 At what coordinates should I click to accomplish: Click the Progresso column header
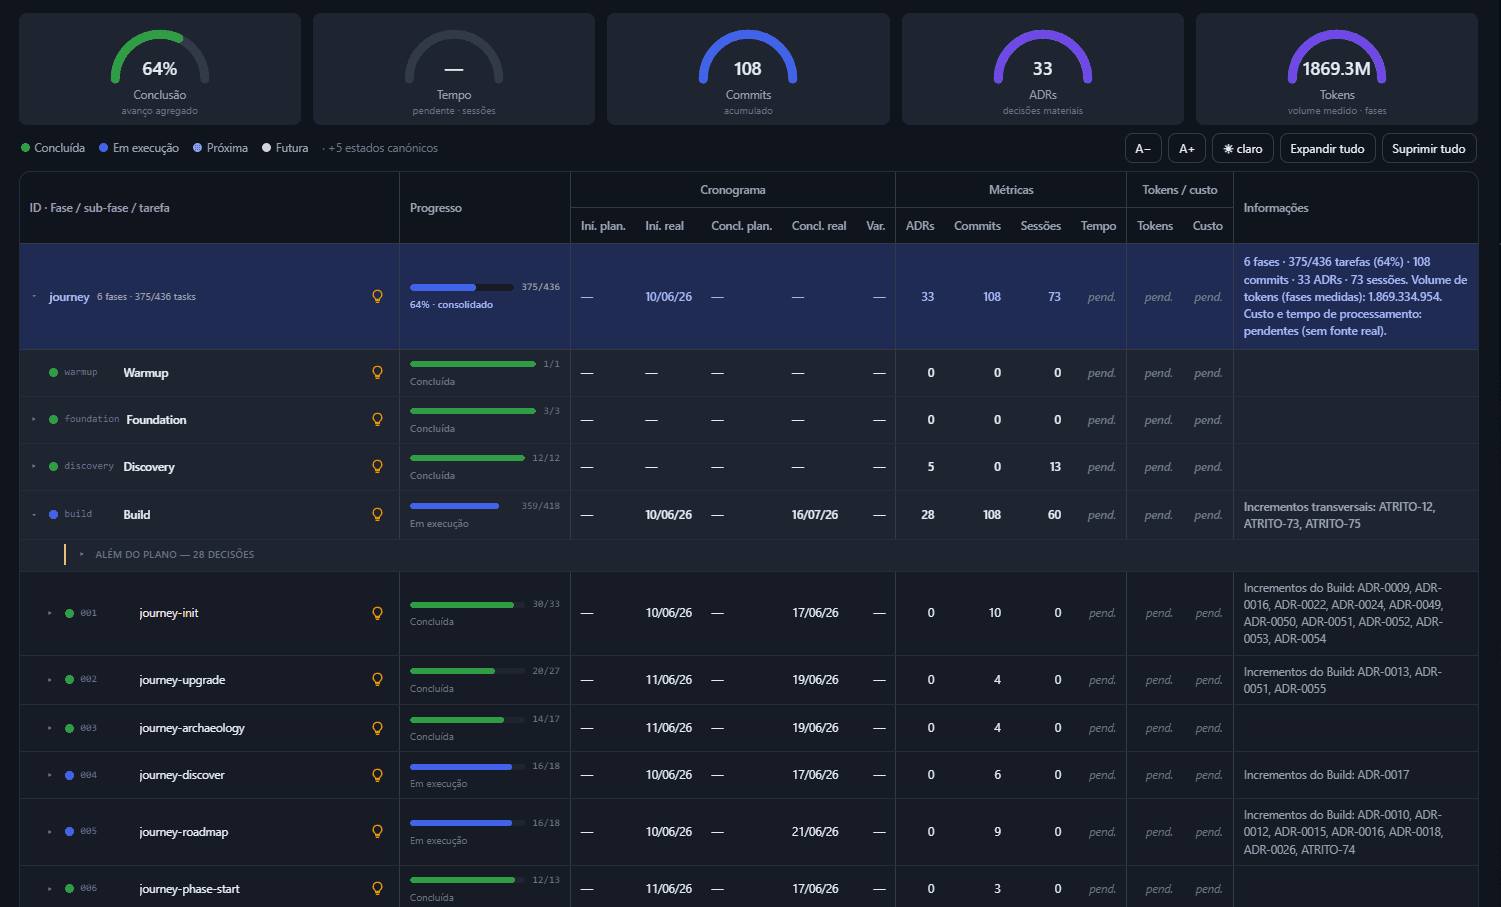tap(436, 208)
